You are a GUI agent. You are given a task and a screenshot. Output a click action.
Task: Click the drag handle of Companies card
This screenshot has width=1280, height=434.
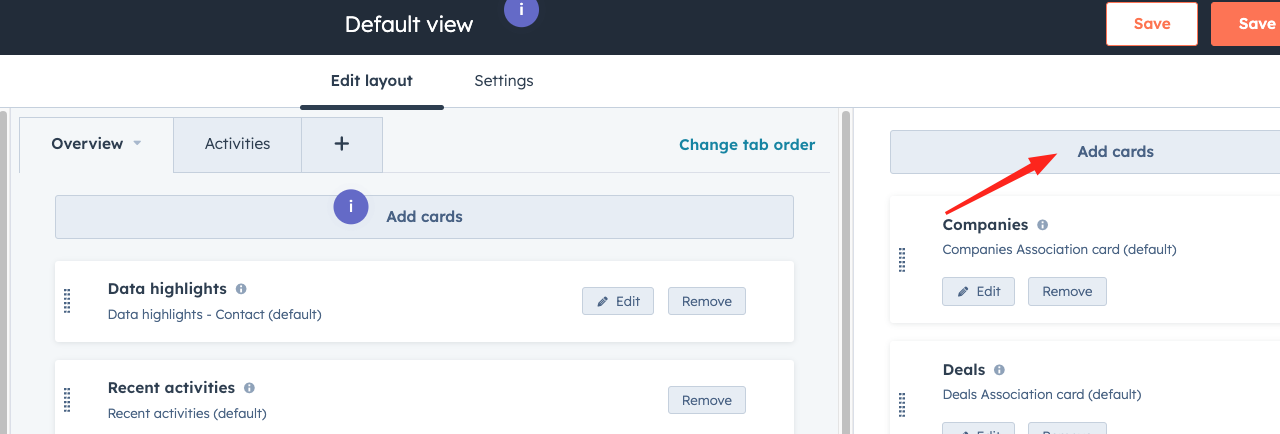click(x=902, y=260)
